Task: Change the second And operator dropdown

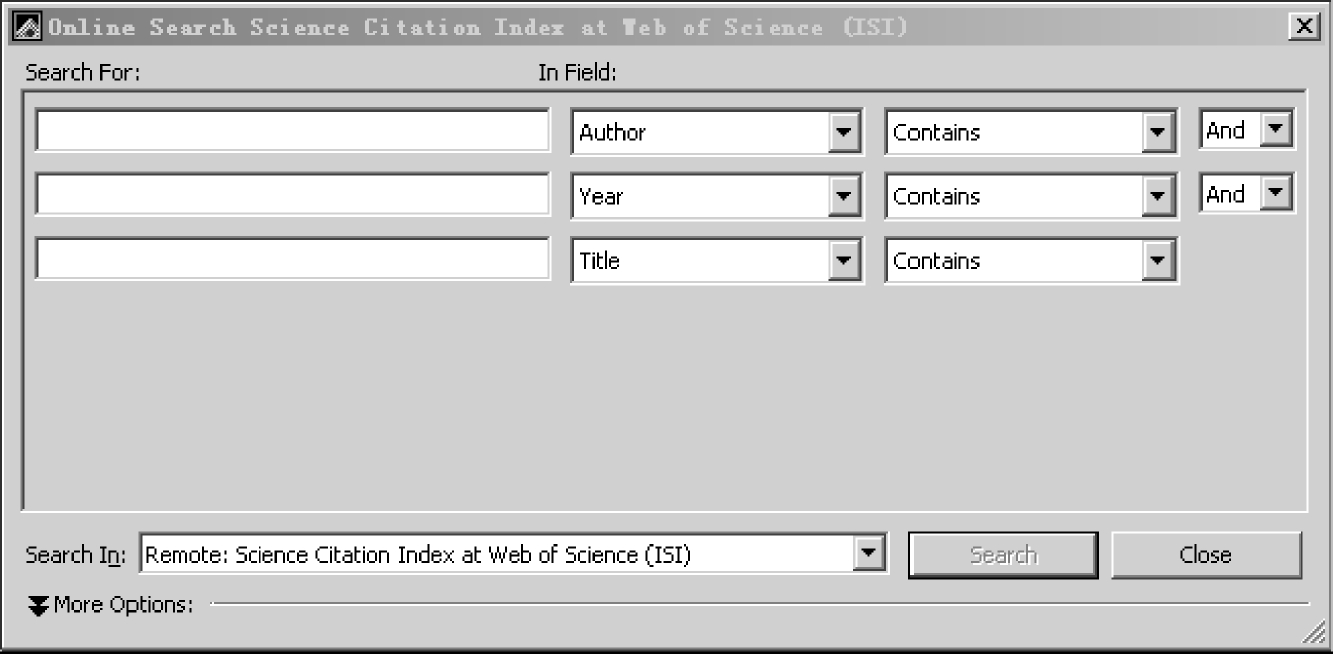Action: tap(1275, 194)
